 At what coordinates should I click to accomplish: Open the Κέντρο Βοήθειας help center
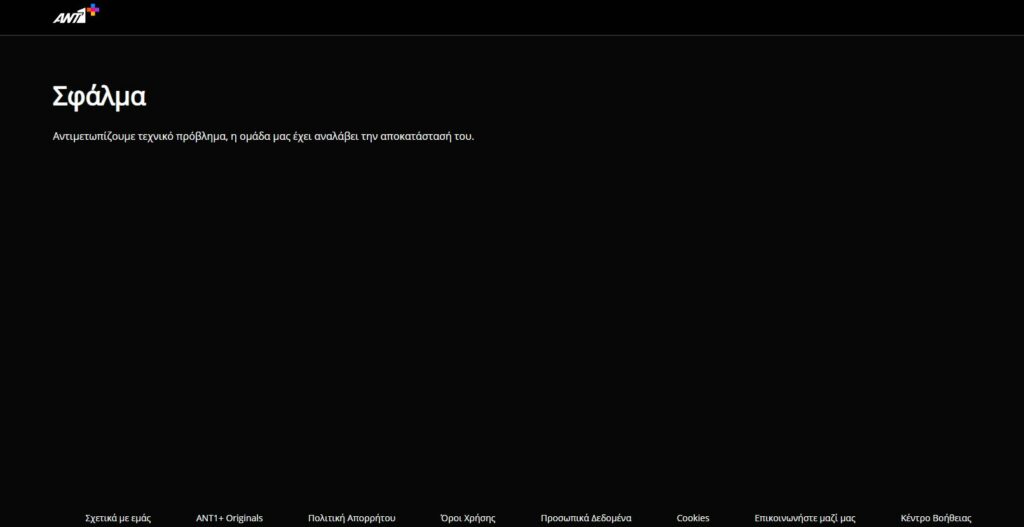click(936, 518)
